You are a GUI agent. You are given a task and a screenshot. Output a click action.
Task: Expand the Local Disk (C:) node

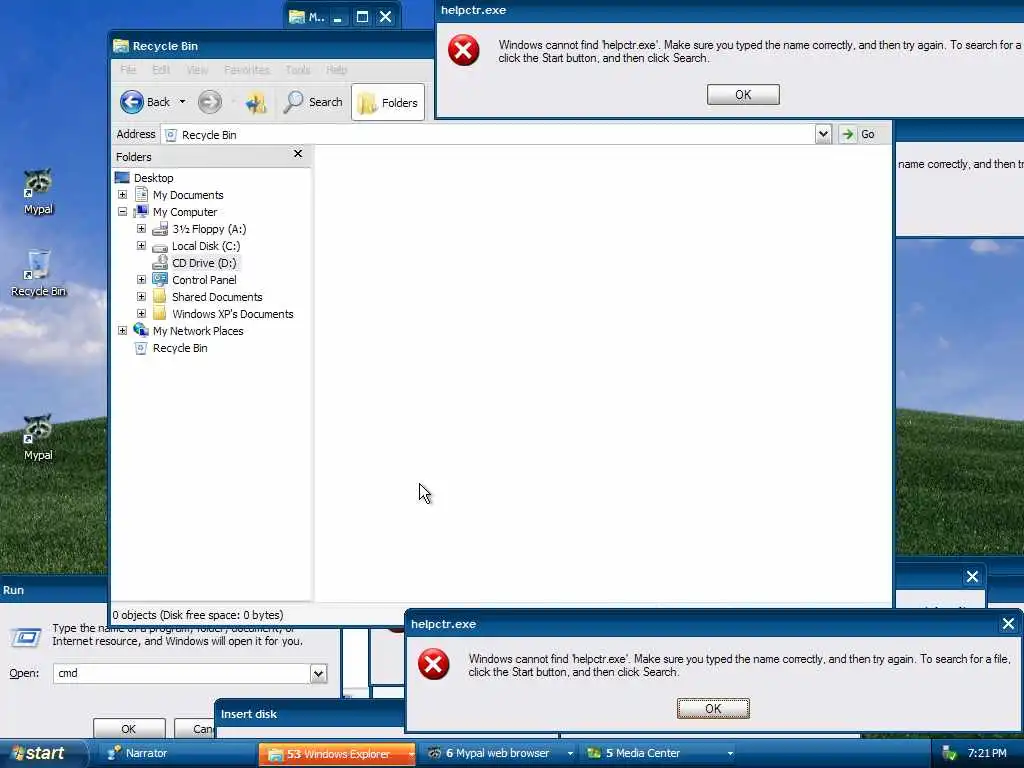[141, 246]
